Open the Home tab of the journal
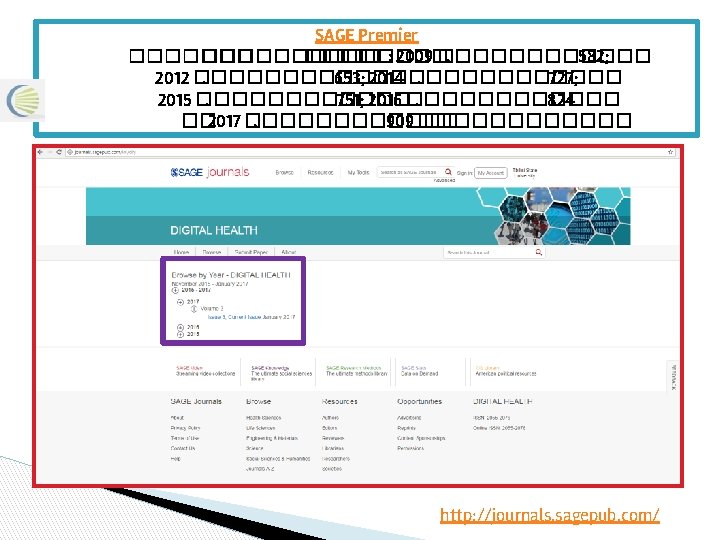720x540 pixels. point(181,252)
